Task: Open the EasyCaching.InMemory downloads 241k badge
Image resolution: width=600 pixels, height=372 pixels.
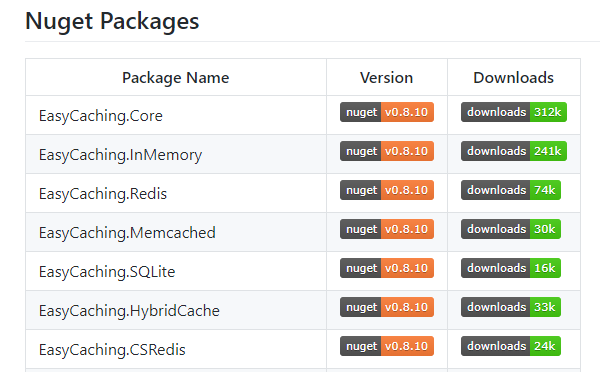Action: (514, 151)
